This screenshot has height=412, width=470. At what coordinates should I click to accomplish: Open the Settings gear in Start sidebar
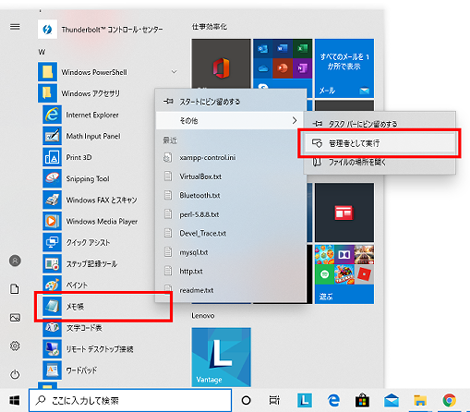click(x=15, y=346)
